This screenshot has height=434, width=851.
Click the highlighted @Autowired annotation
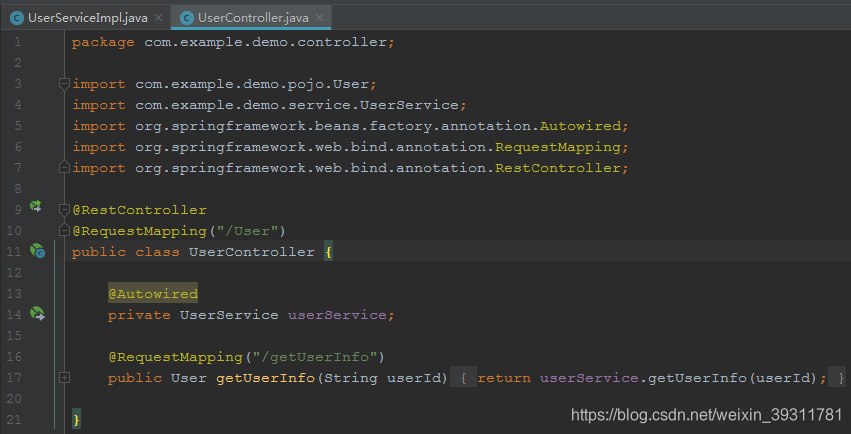[153, 294]
